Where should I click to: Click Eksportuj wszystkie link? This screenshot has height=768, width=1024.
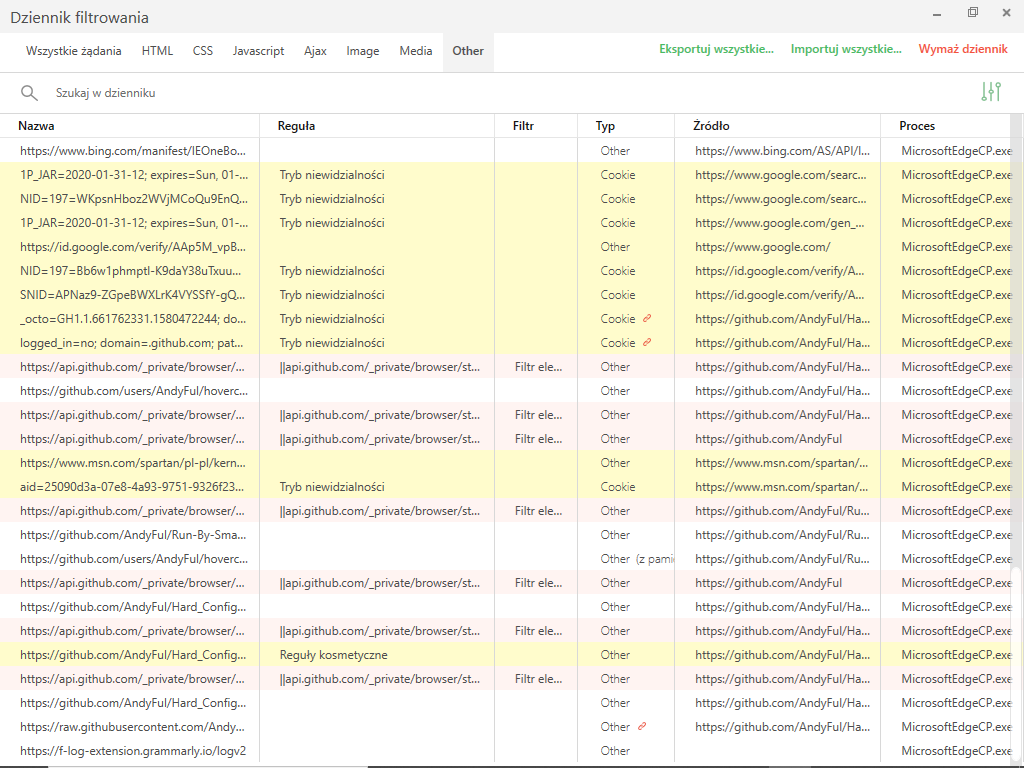click(716, 49)
